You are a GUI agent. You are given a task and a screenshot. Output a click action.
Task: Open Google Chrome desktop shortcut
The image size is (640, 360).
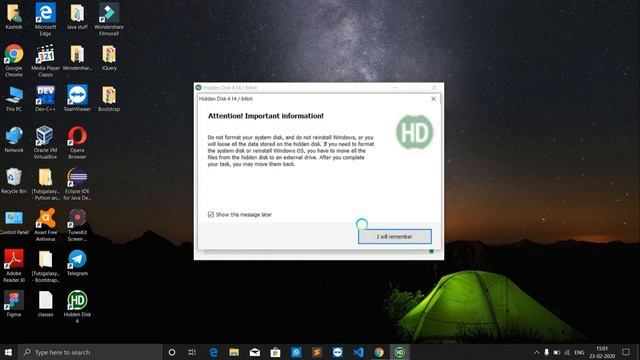(x=14, y=60)
